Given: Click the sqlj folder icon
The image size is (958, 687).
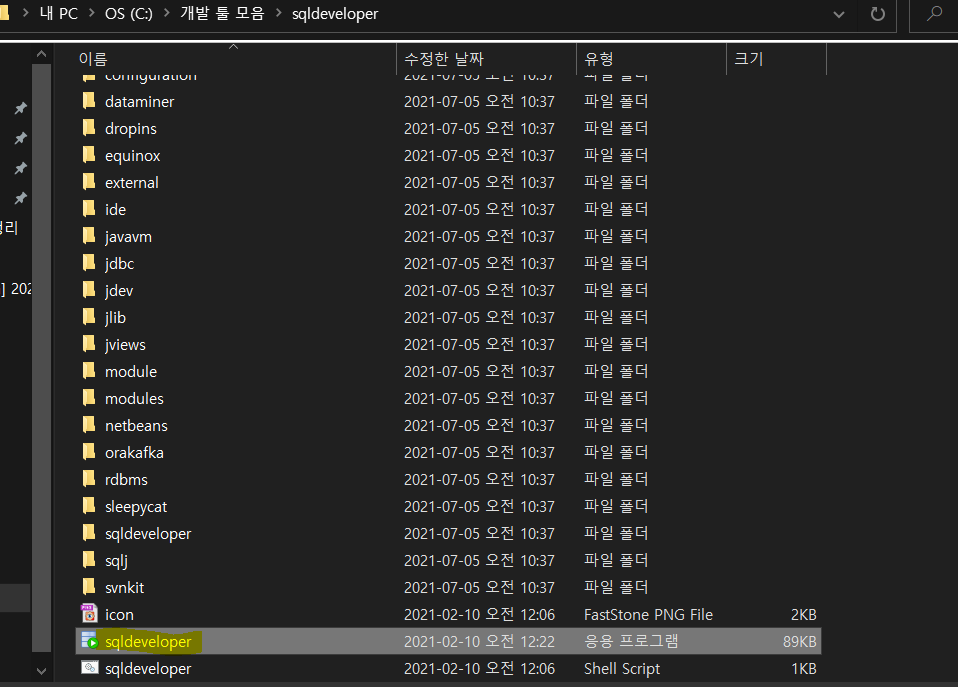Looking at the screenshot, I should click(x=89, y=560).
